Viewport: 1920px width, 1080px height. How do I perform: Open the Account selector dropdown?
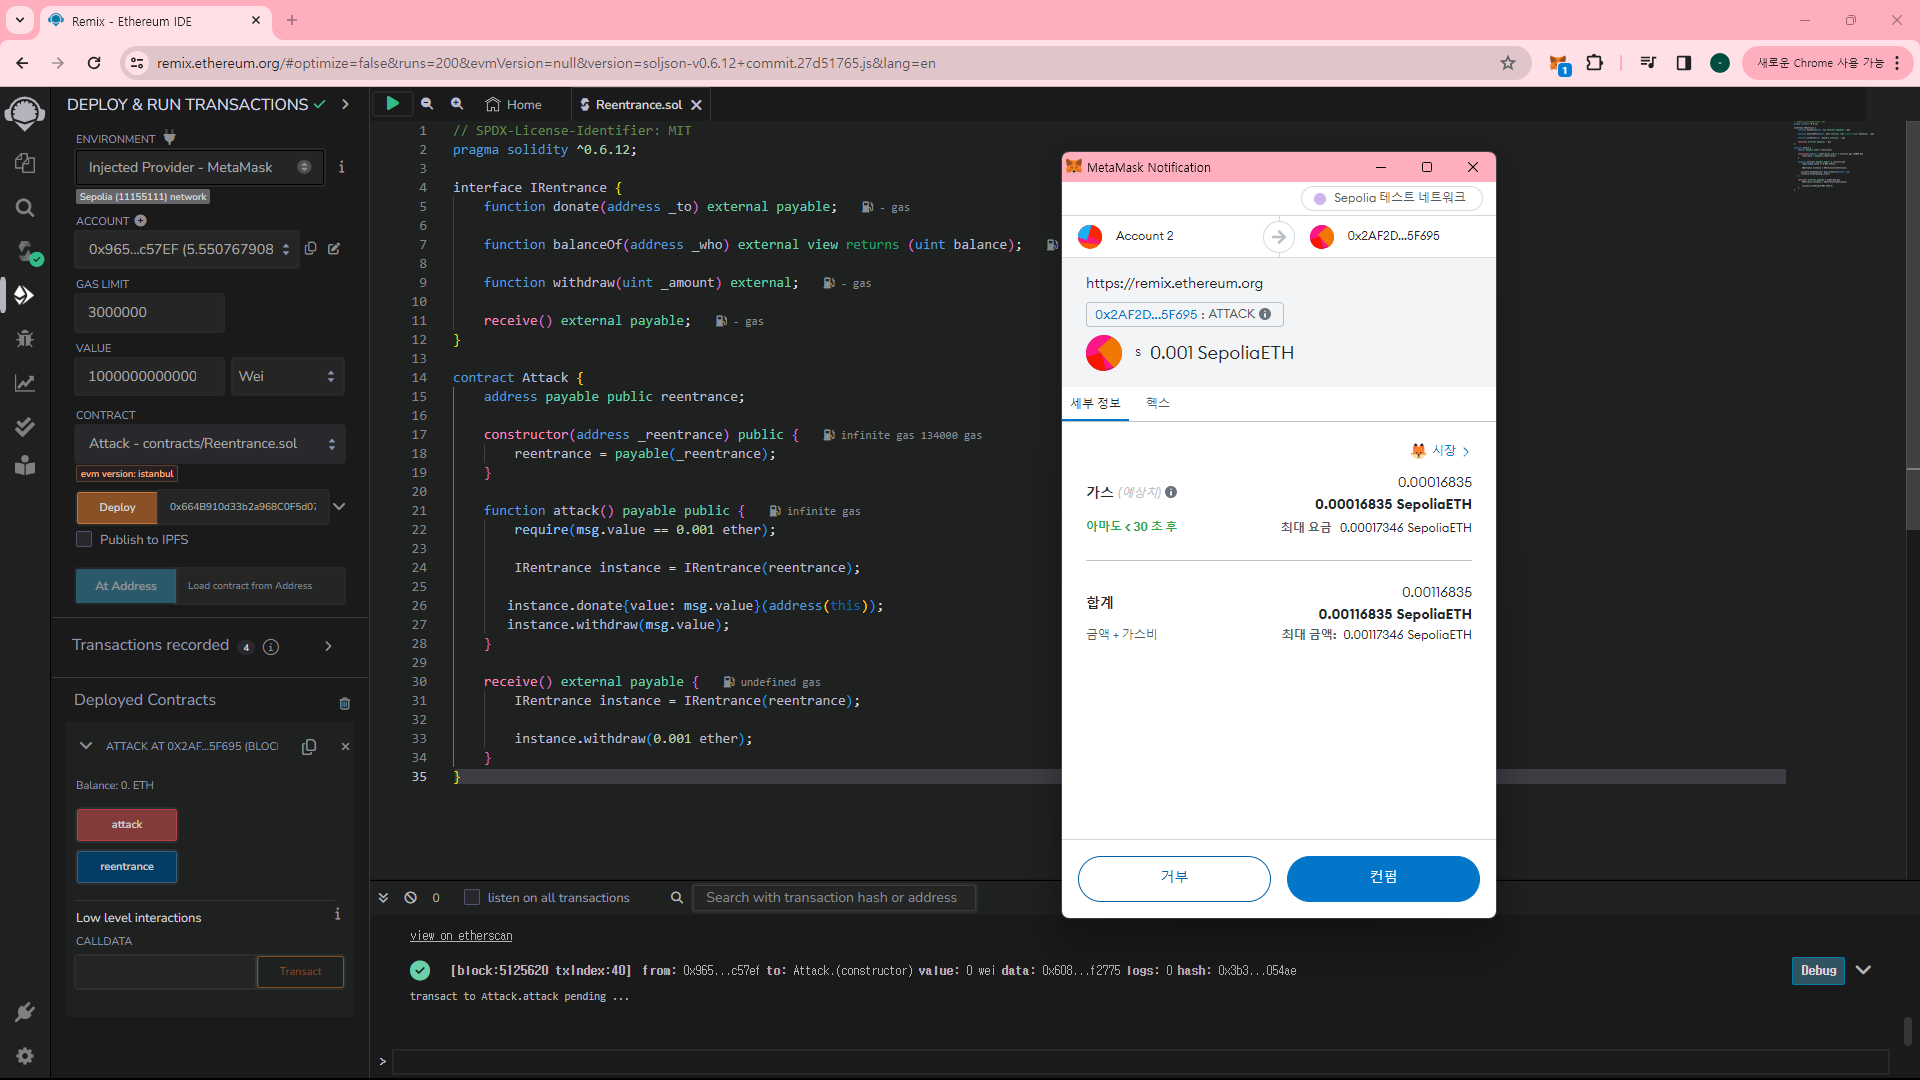point(187,249)
